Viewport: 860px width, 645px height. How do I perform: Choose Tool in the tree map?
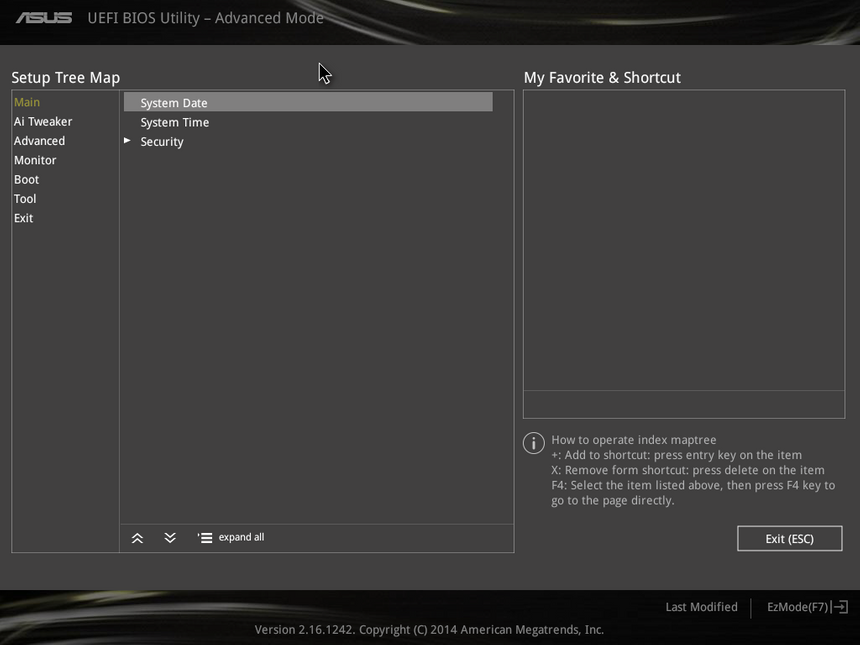pos(25,199)
